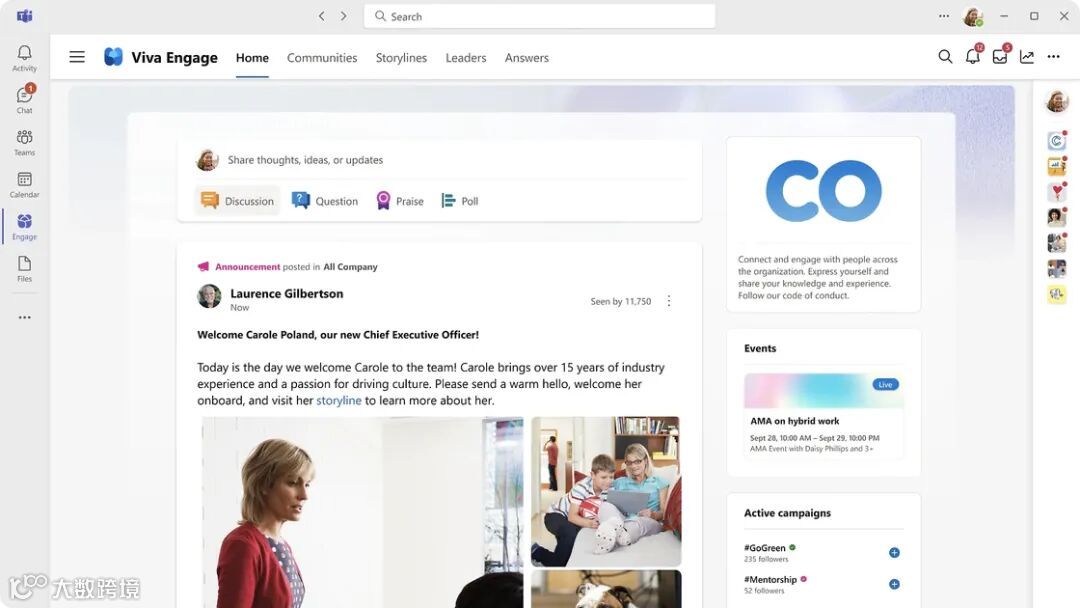Follow the #GoGreen campaign plus button
The height and width of the screenshot is (608, 1080).
894,552
